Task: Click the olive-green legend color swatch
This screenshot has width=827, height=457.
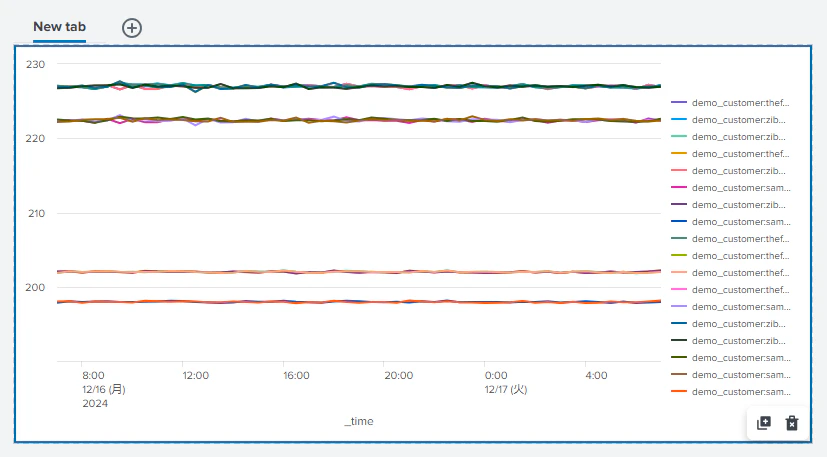Action: [679, 255]
